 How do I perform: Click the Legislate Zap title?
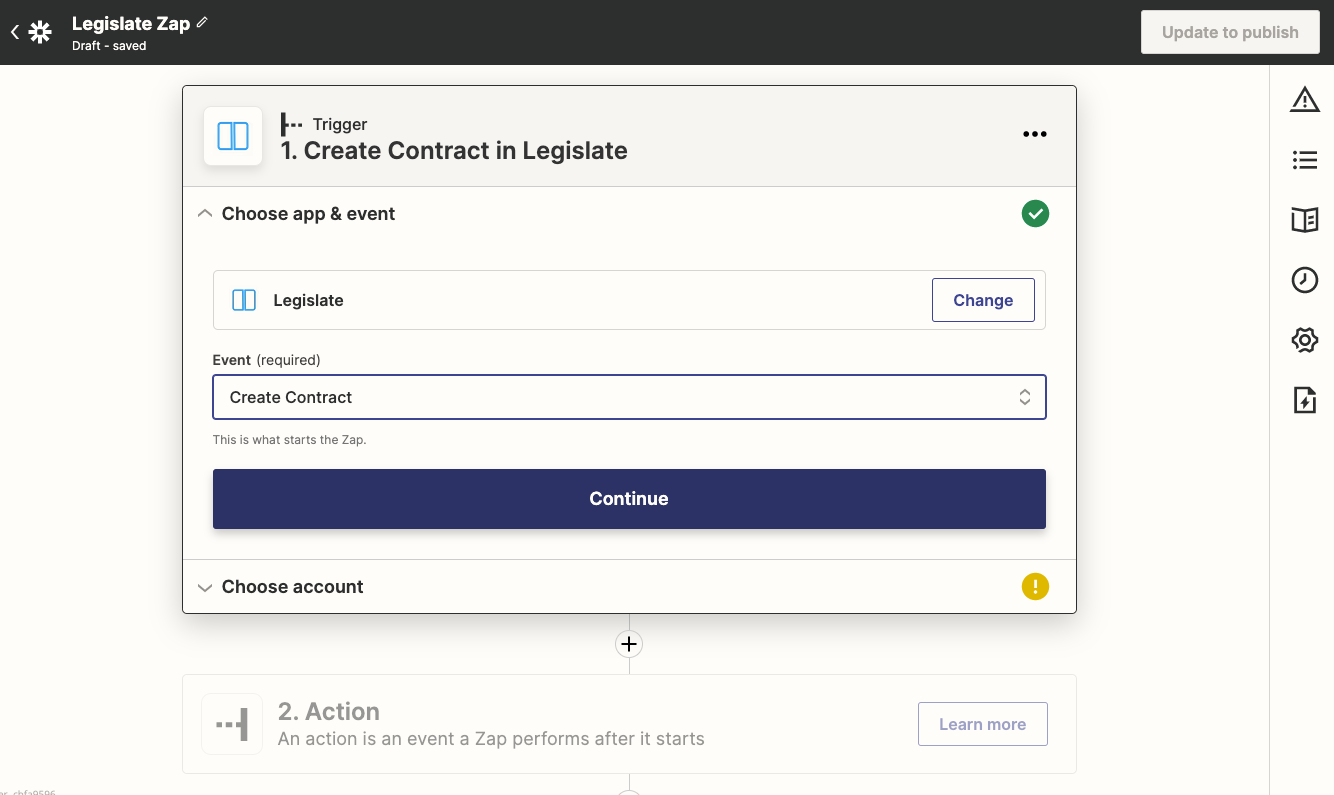[131, 23]
